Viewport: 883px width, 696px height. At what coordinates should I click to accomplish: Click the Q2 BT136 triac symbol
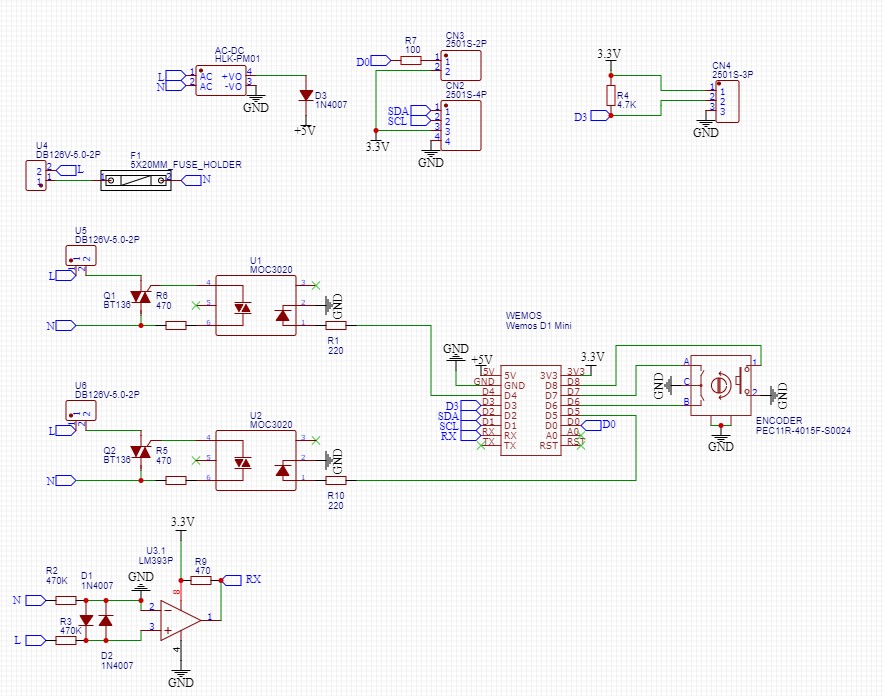click(x=140, y=452)
